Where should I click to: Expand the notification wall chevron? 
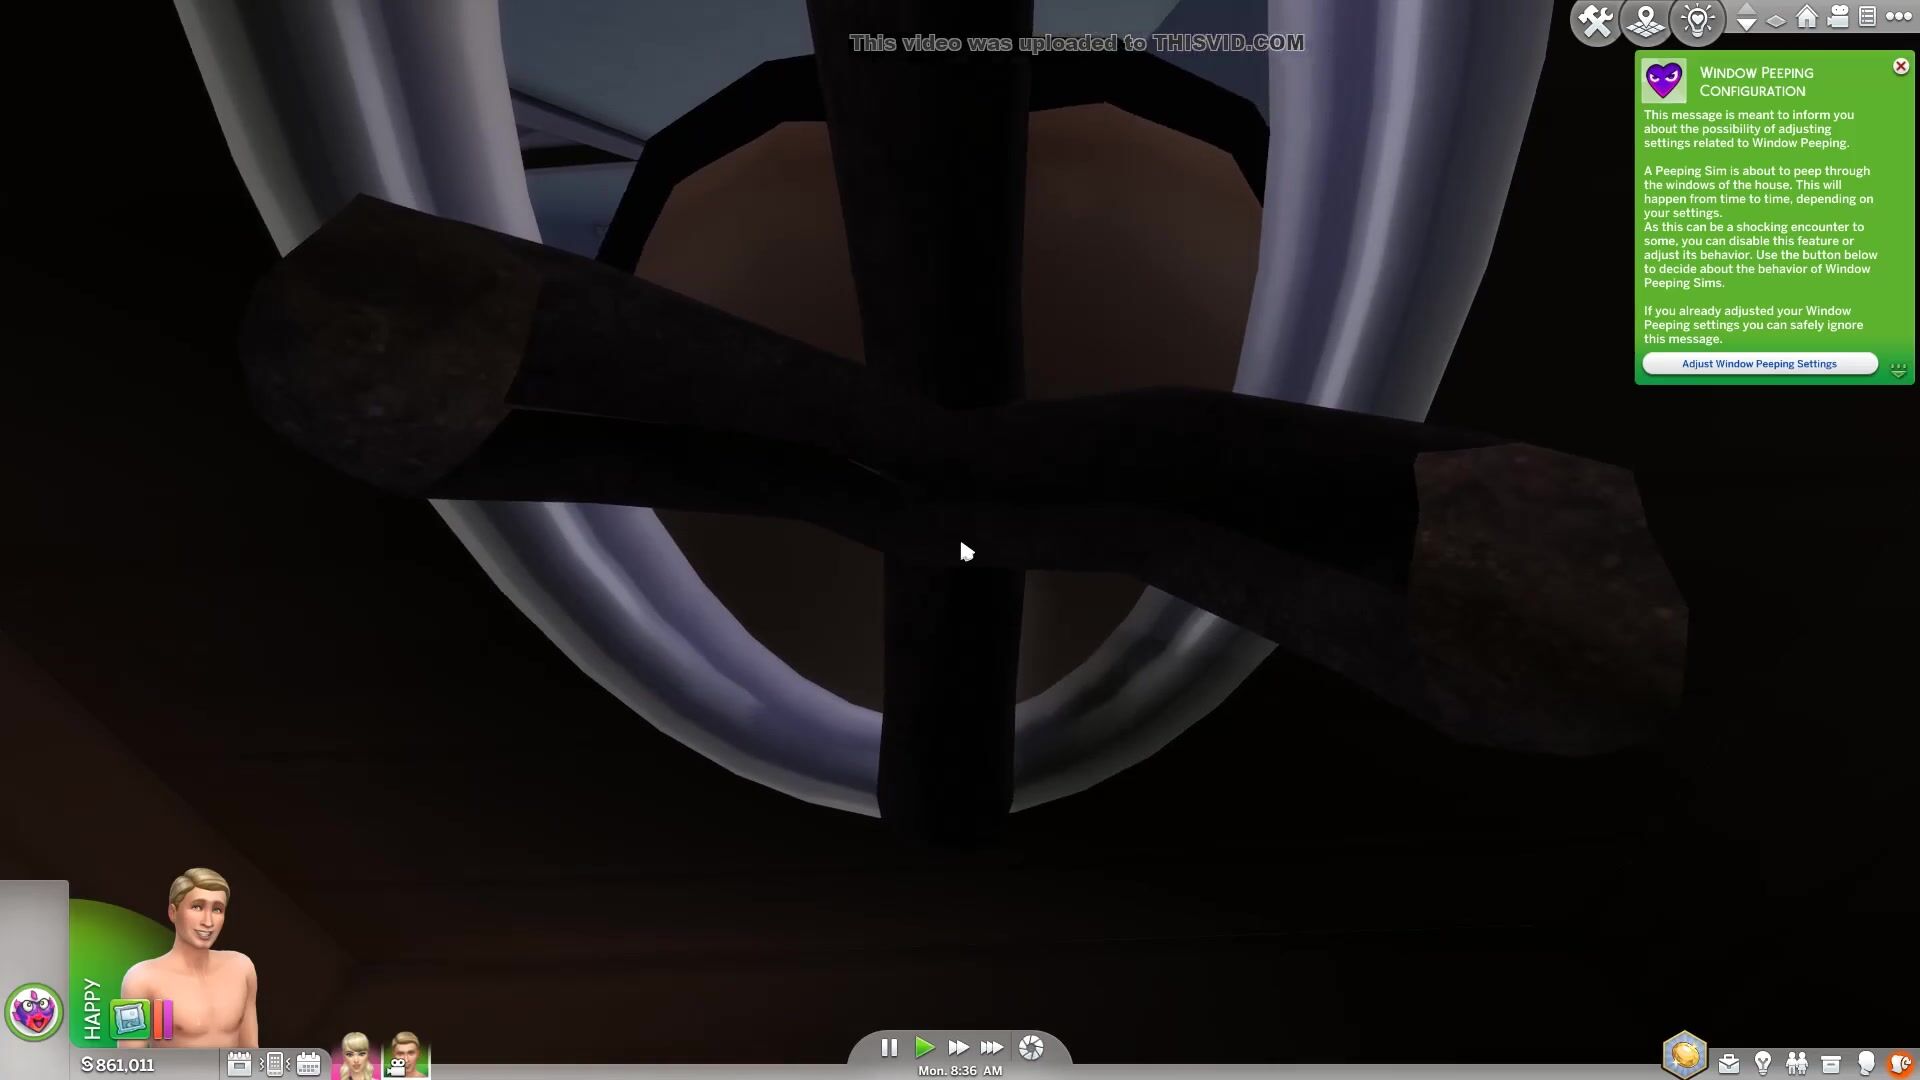[x=1898, y=370]
